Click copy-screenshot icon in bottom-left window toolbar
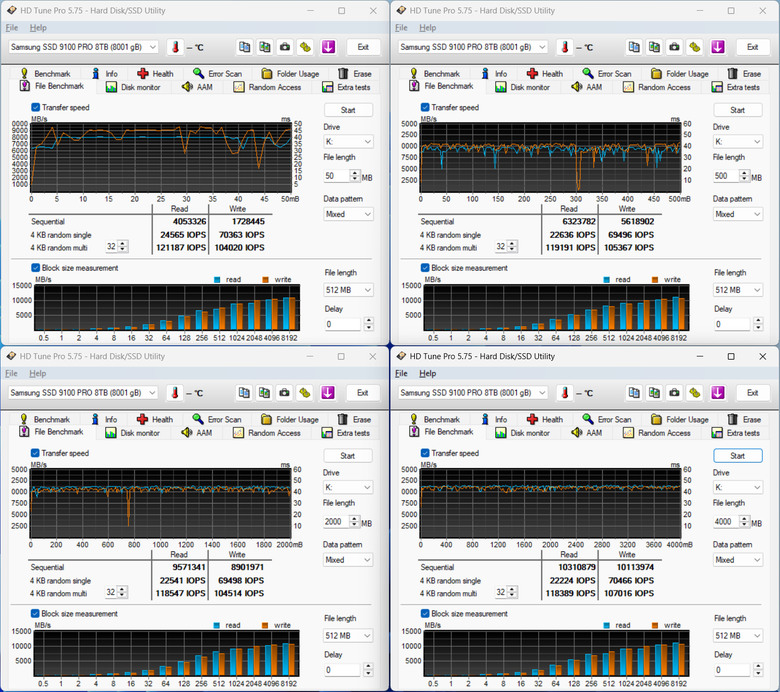Image resolution: width=780 pixels, height=692 pixels. (264, 393)
